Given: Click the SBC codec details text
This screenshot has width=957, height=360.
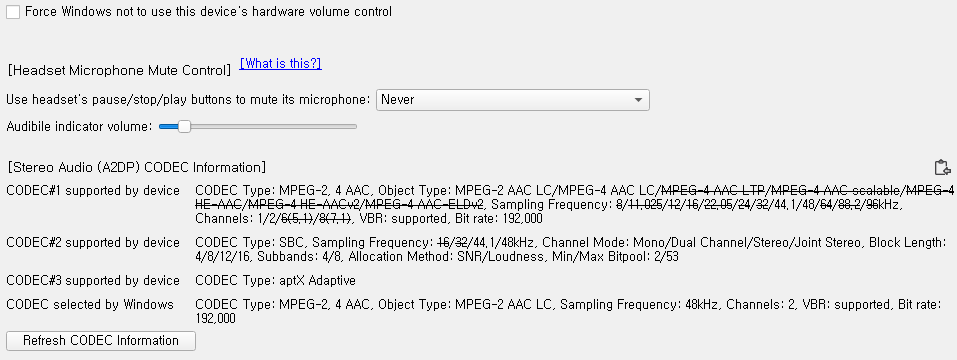Looking at the screenshot, I should 571,250.
